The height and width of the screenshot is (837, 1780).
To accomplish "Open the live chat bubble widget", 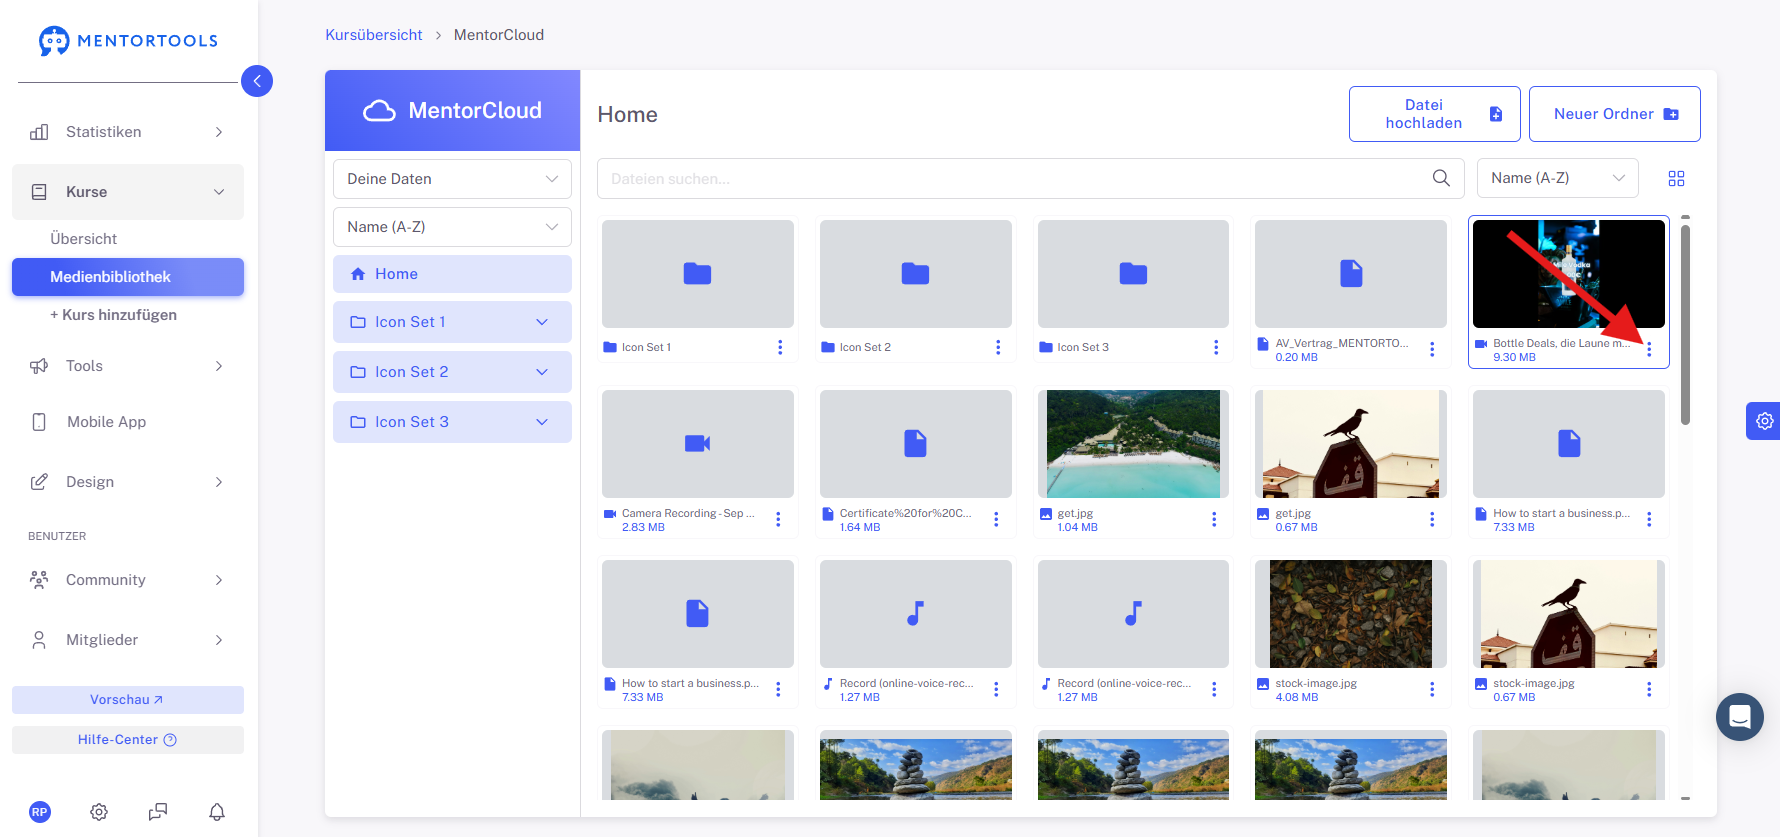I will pyautogui.click(x=1740, y=717).
